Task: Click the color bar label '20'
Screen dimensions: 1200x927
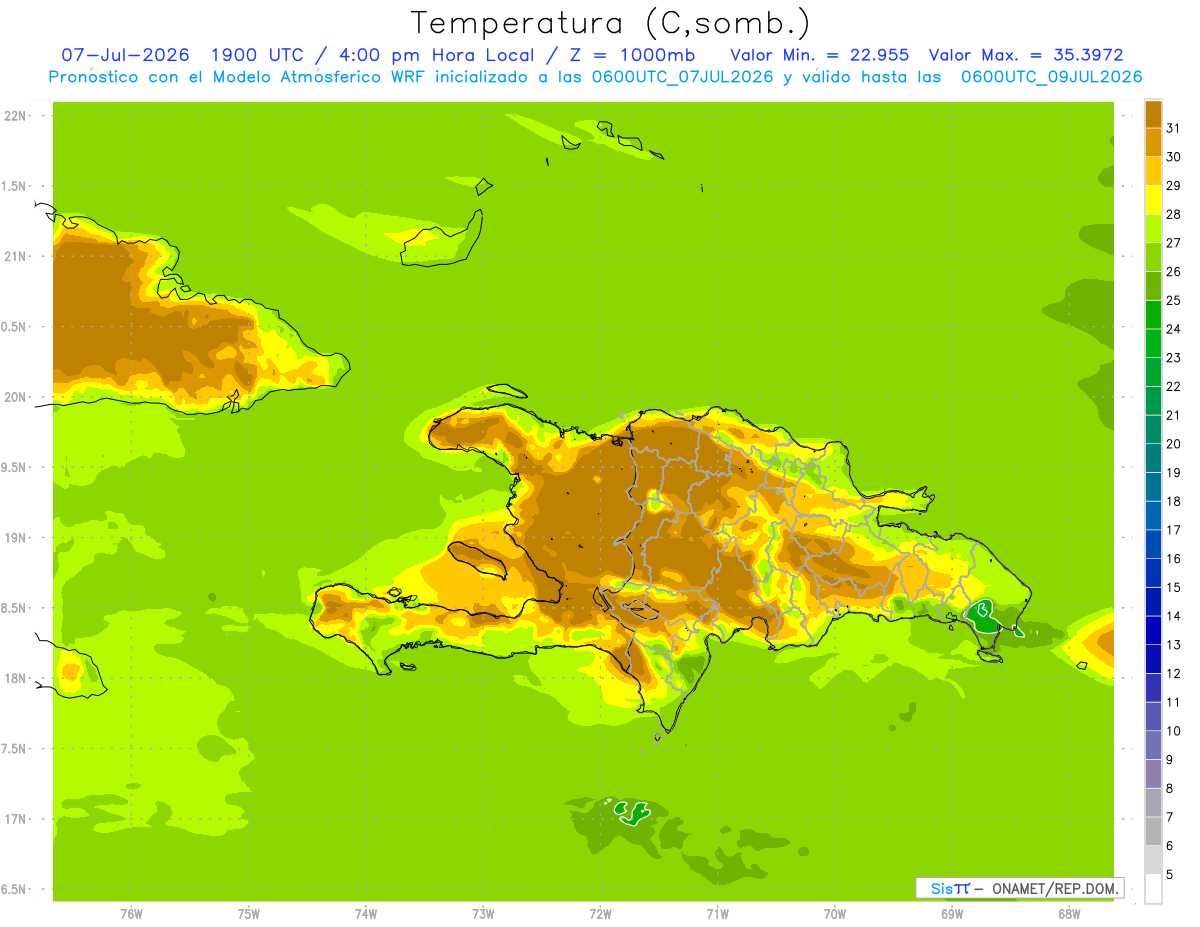Action: pos(1174,444)
